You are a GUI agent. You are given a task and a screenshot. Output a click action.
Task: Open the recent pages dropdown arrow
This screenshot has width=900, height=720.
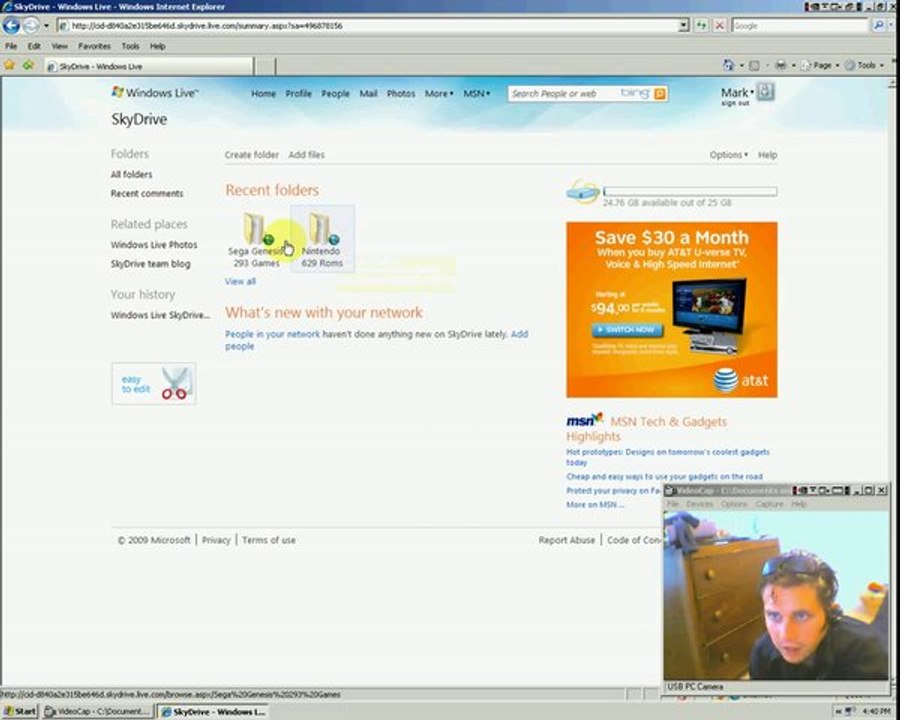tap(46, 26)
